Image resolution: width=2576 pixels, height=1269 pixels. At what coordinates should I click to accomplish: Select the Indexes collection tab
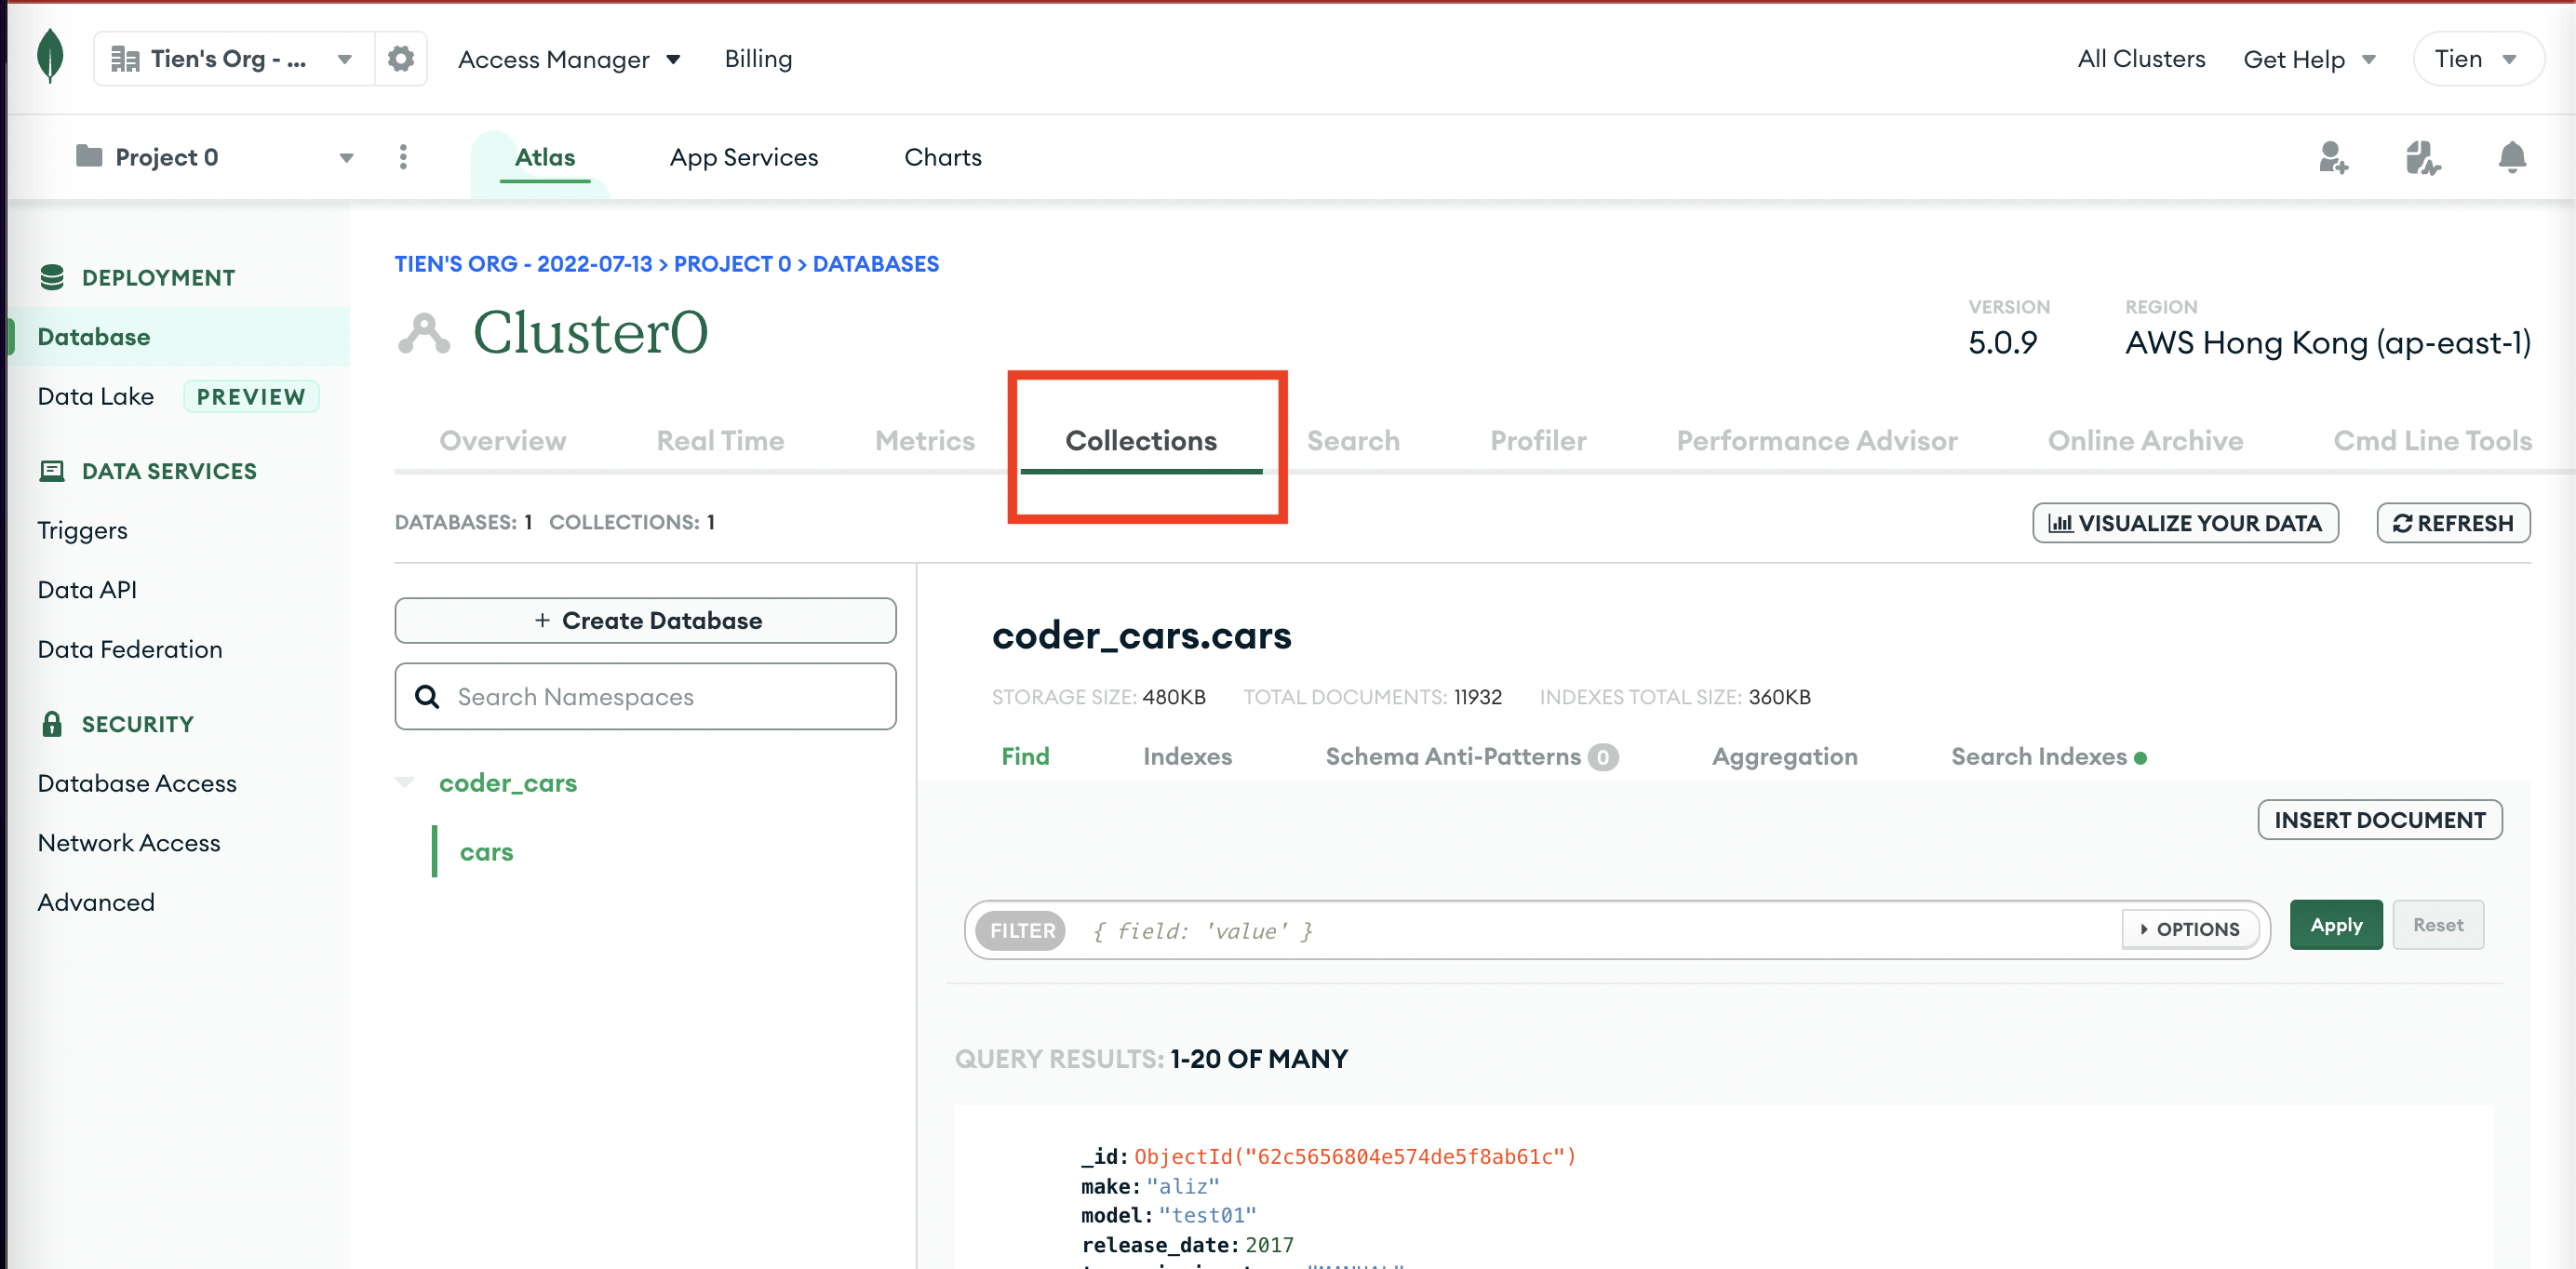(1187, 757)
